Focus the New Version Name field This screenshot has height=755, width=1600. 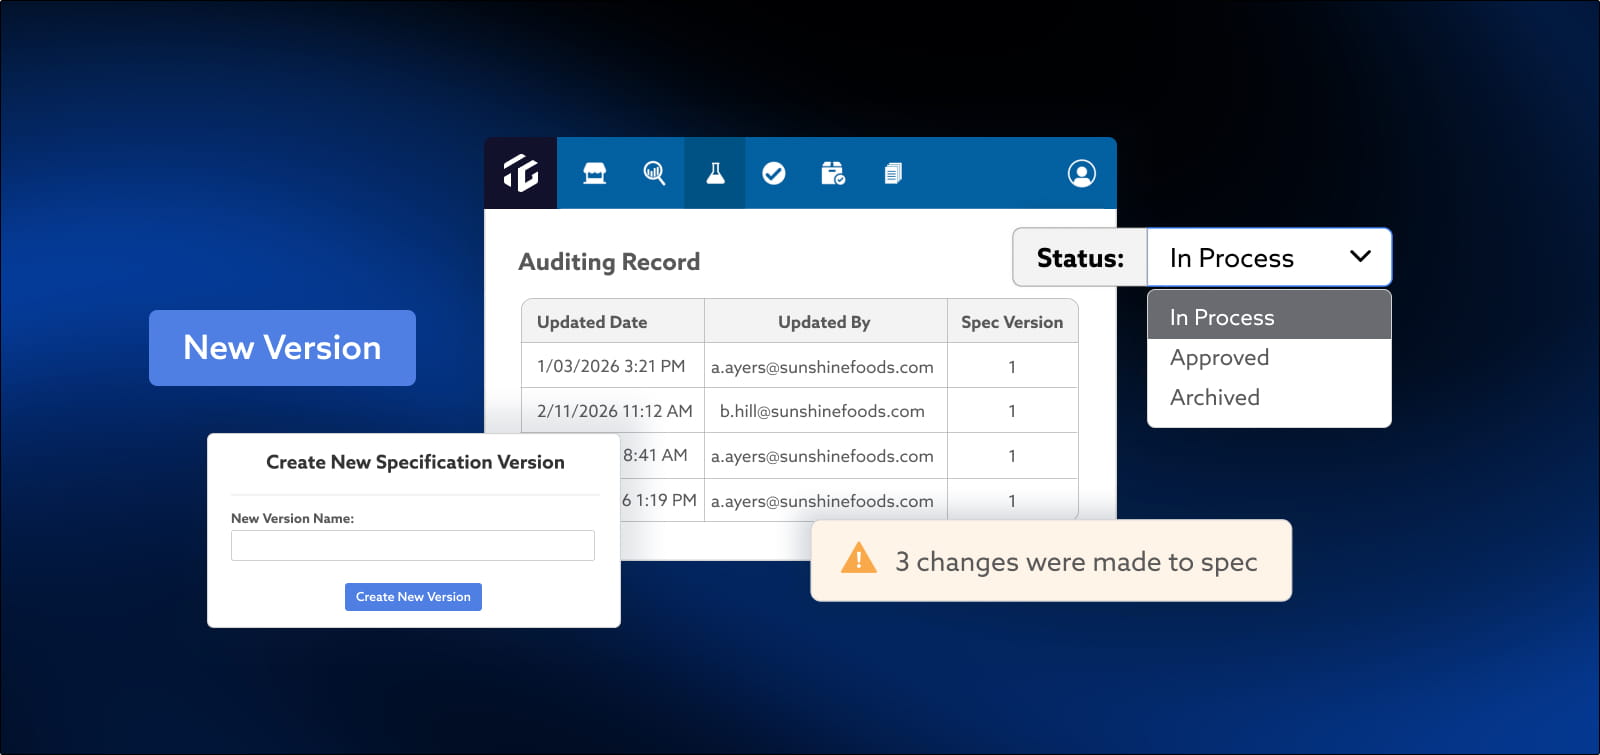click(413, 545)
